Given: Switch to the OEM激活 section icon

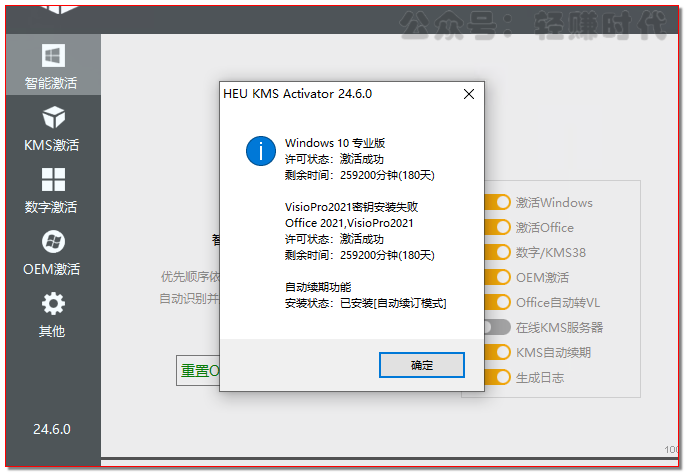Looking at the screenshot, I should pos(52,241).
